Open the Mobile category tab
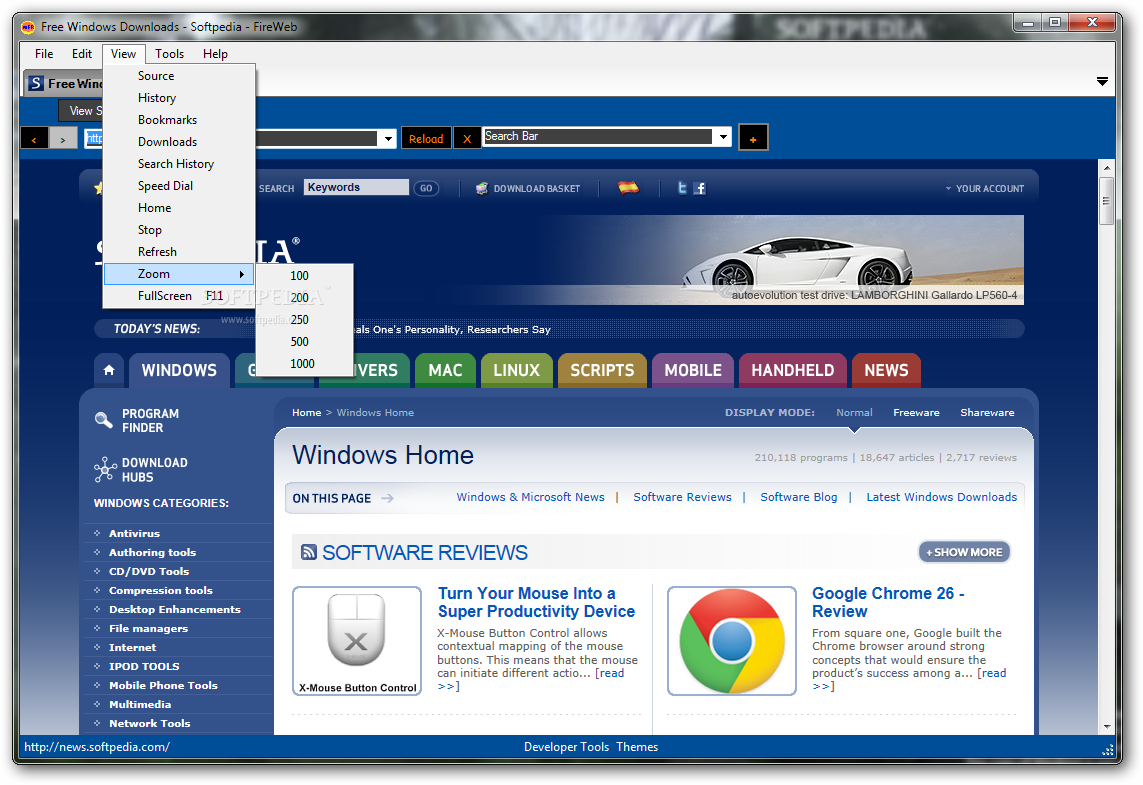This screenshot has height=785, width=1143. [693, 370]
